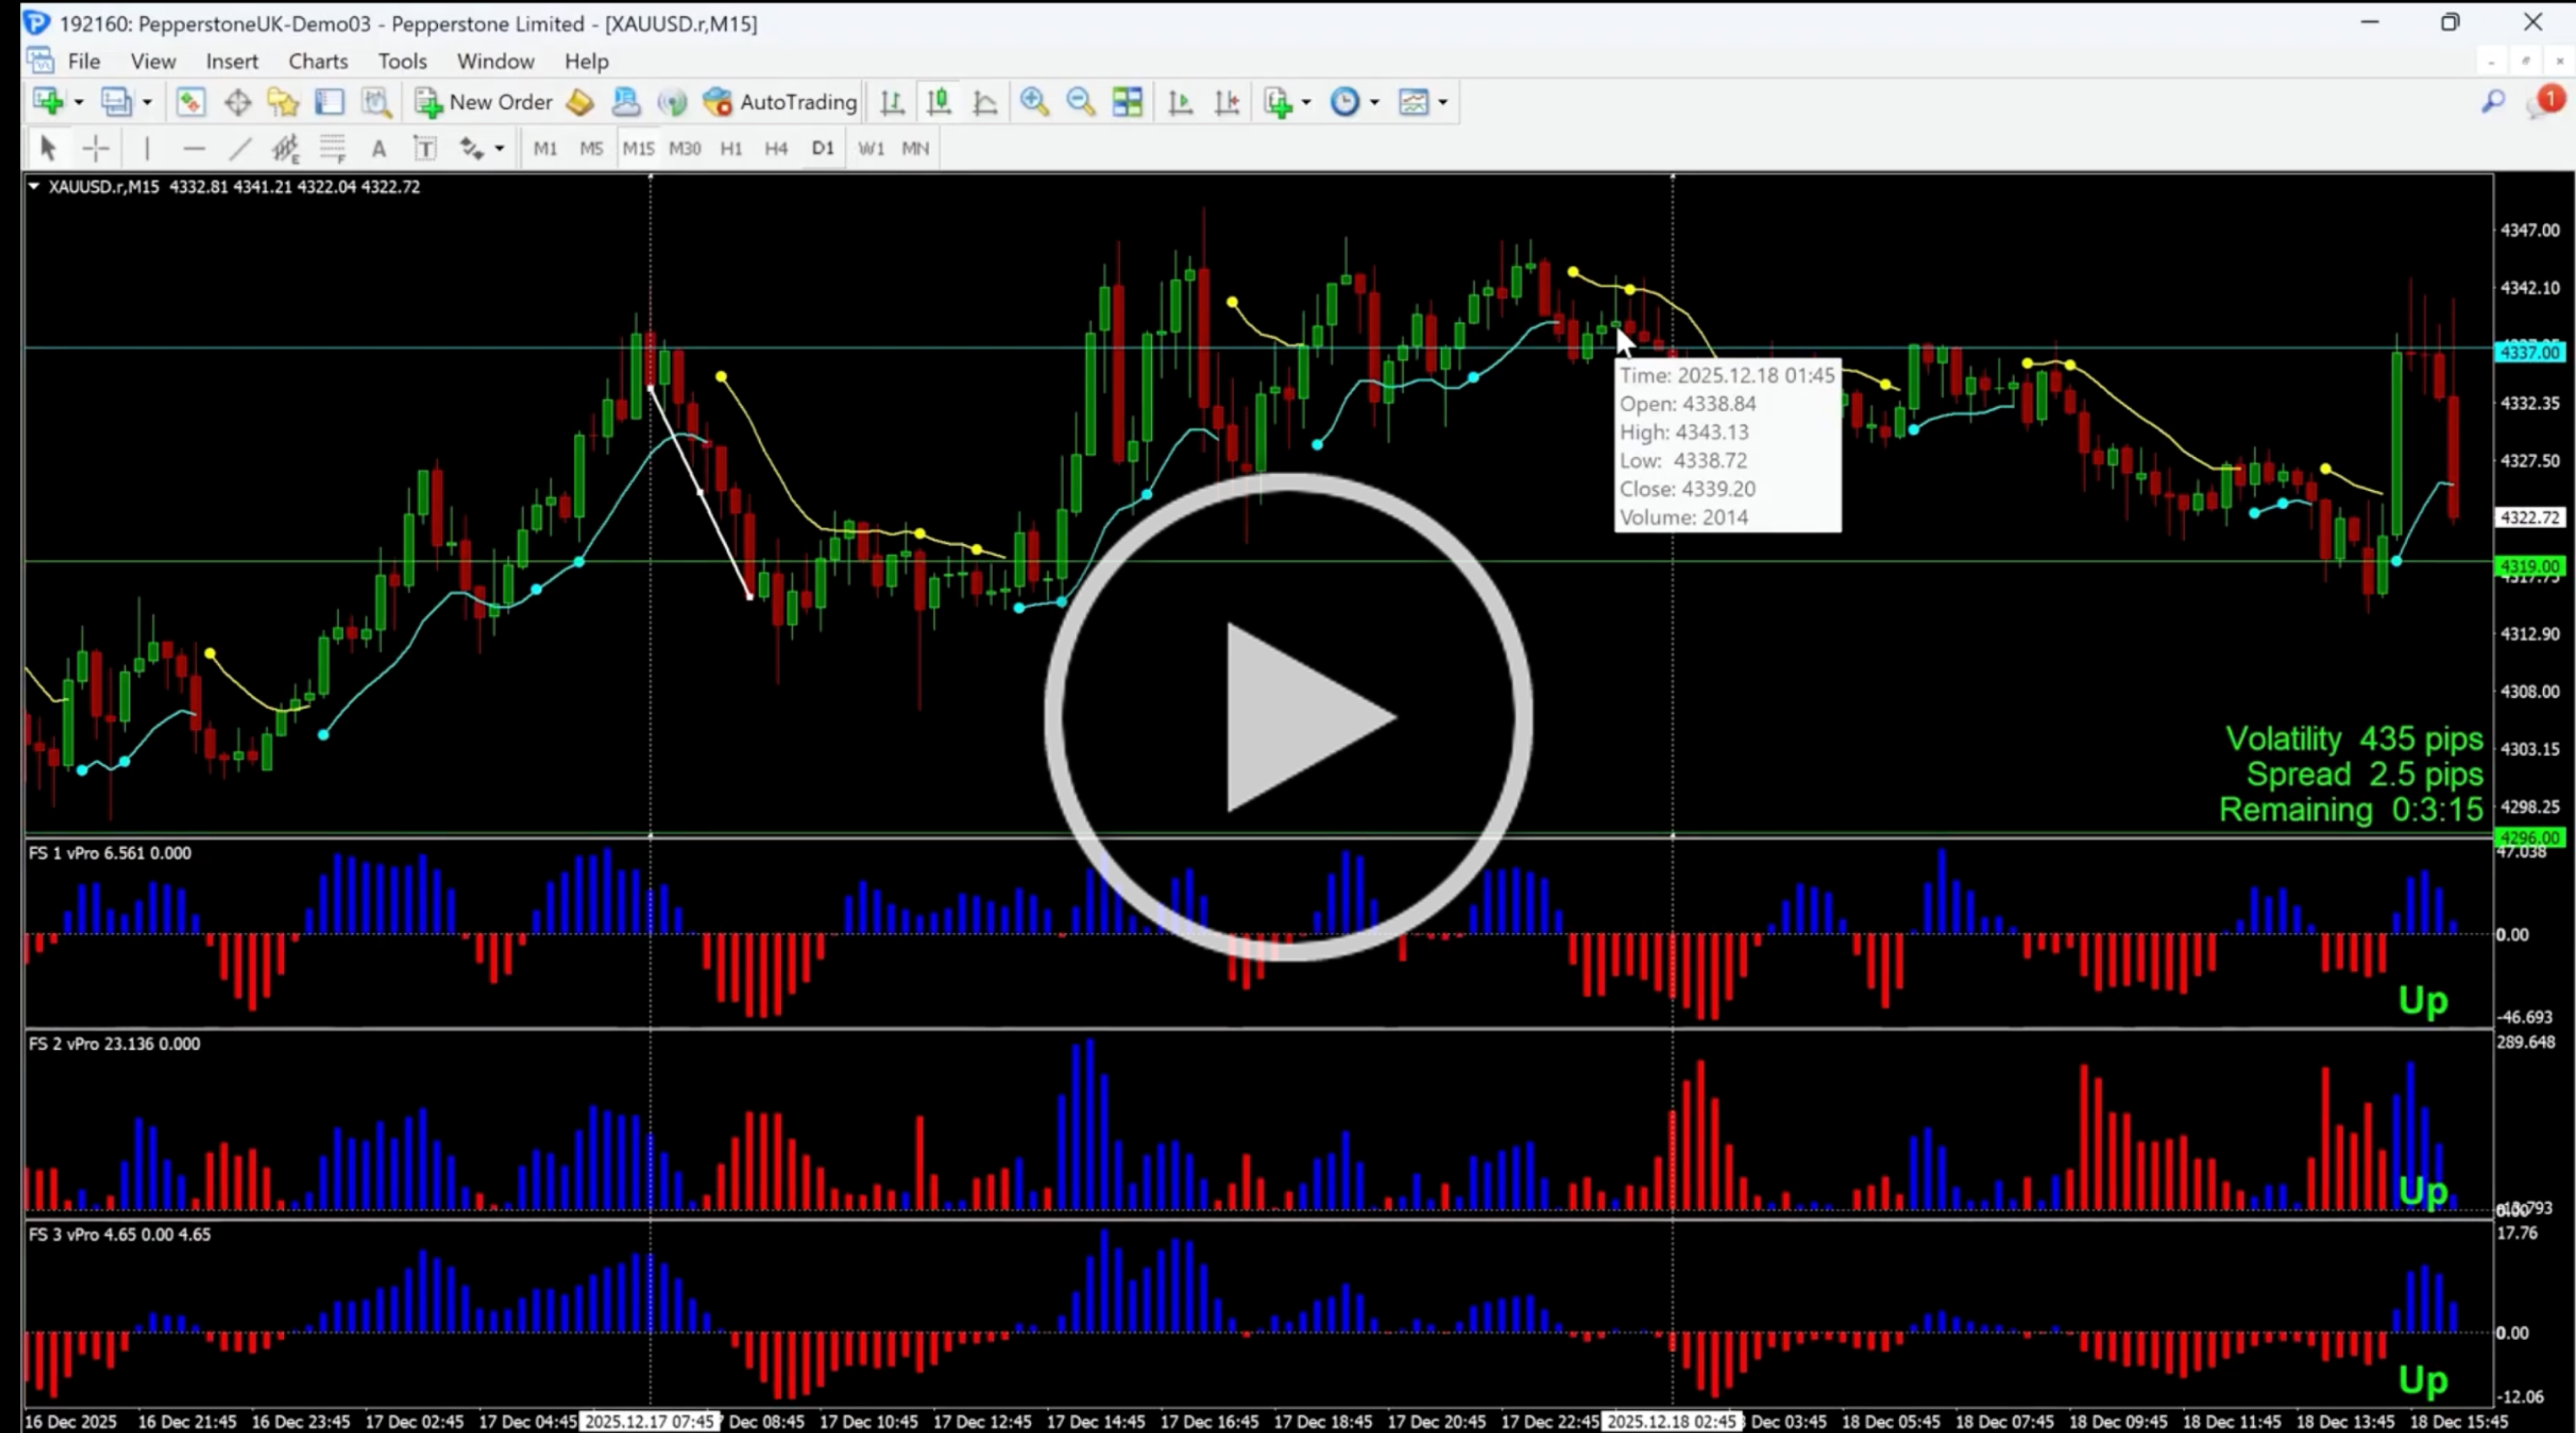Open the periodicity clock dropdown arrow
Viewport: 2576px width, 1433px height.
pyautogui.click(x=1374, y=102)
